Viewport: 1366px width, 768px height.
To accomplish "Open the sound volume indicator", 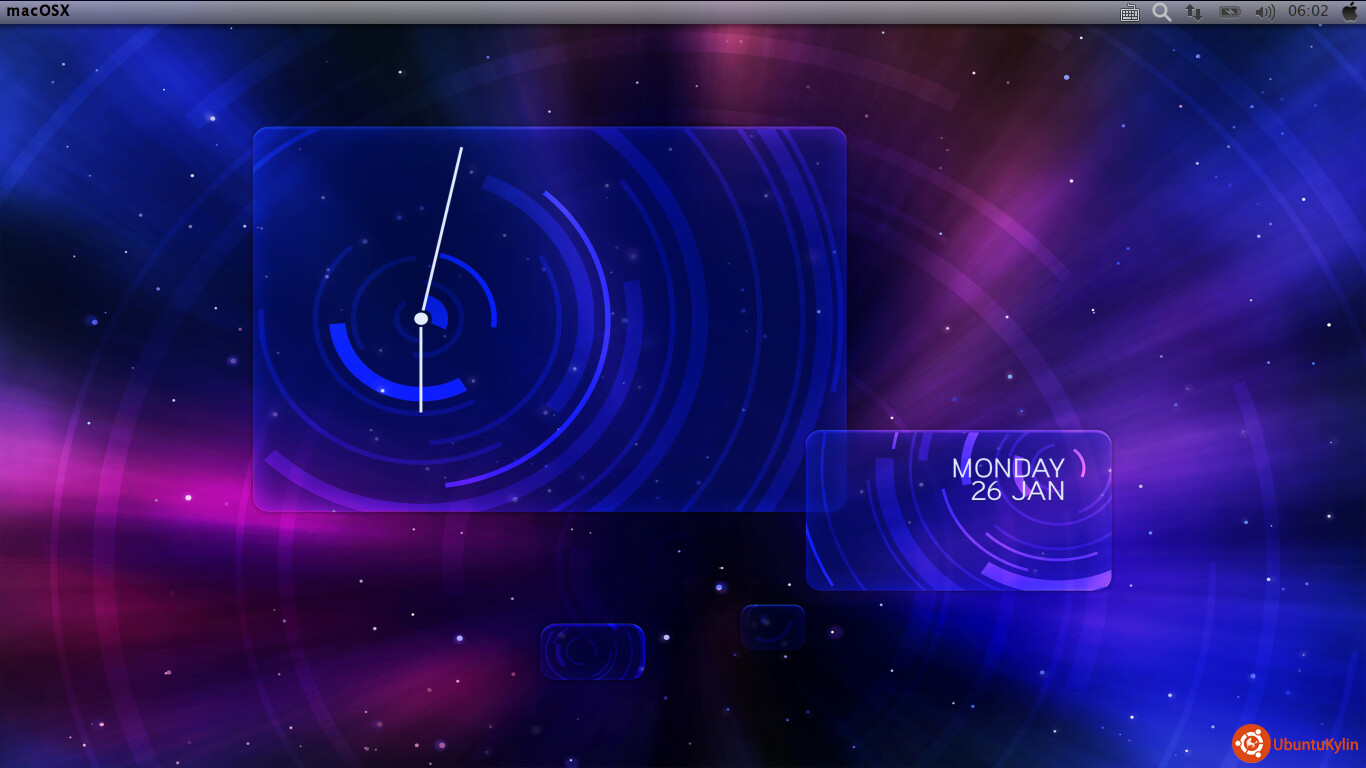I will pyautogui.click(x=1264, y=12).
